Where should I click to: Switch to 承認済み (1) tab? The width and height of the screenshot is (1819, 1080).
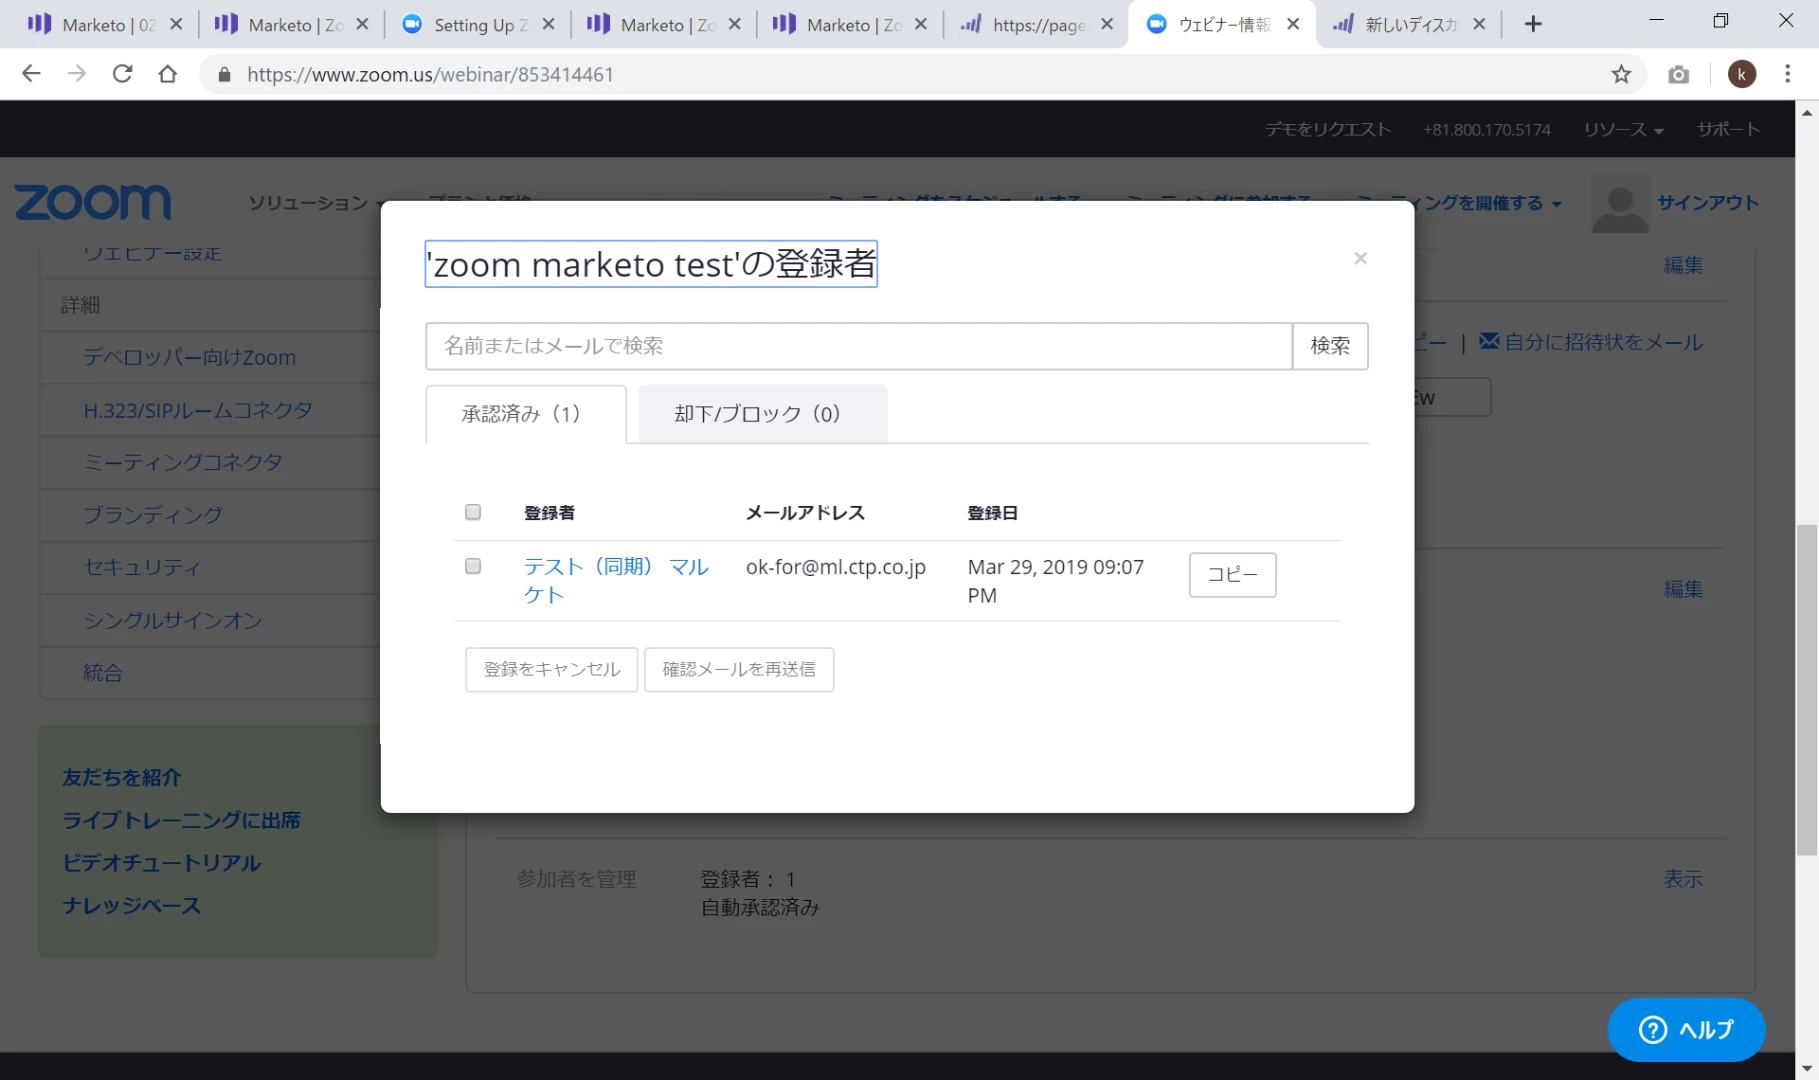(526, 414)
